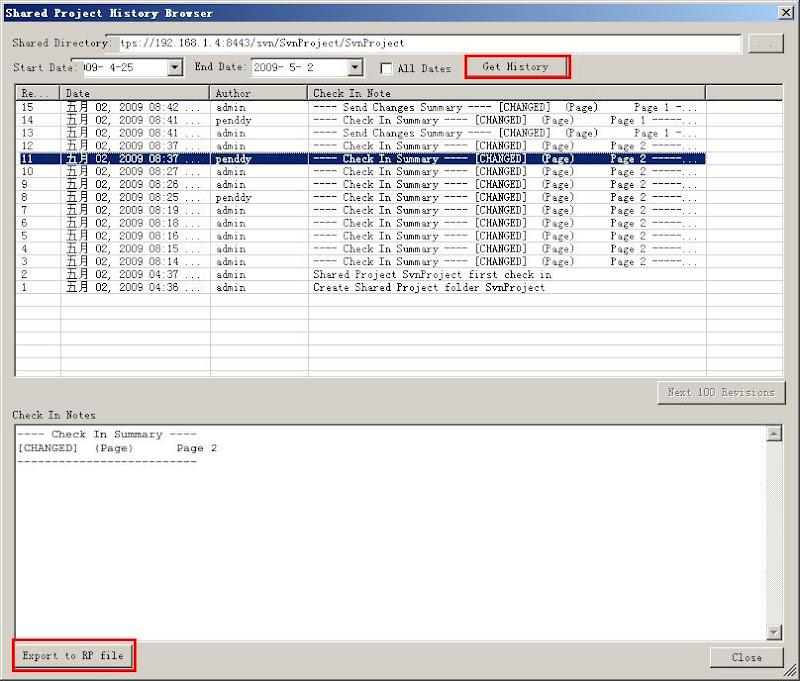Viewport: 800px width, 681px height.
Task: Click Export to RP file button
Action: (73, 656)
